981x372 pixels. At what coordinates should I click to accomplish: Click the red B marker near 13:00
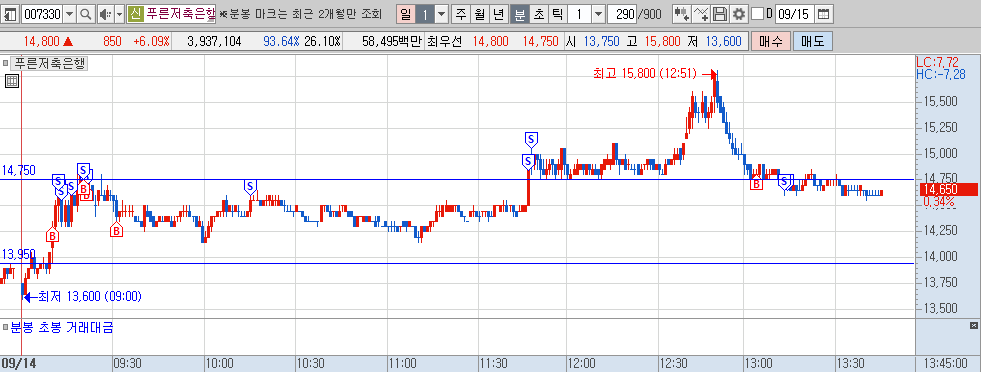[x=756, y=184]
